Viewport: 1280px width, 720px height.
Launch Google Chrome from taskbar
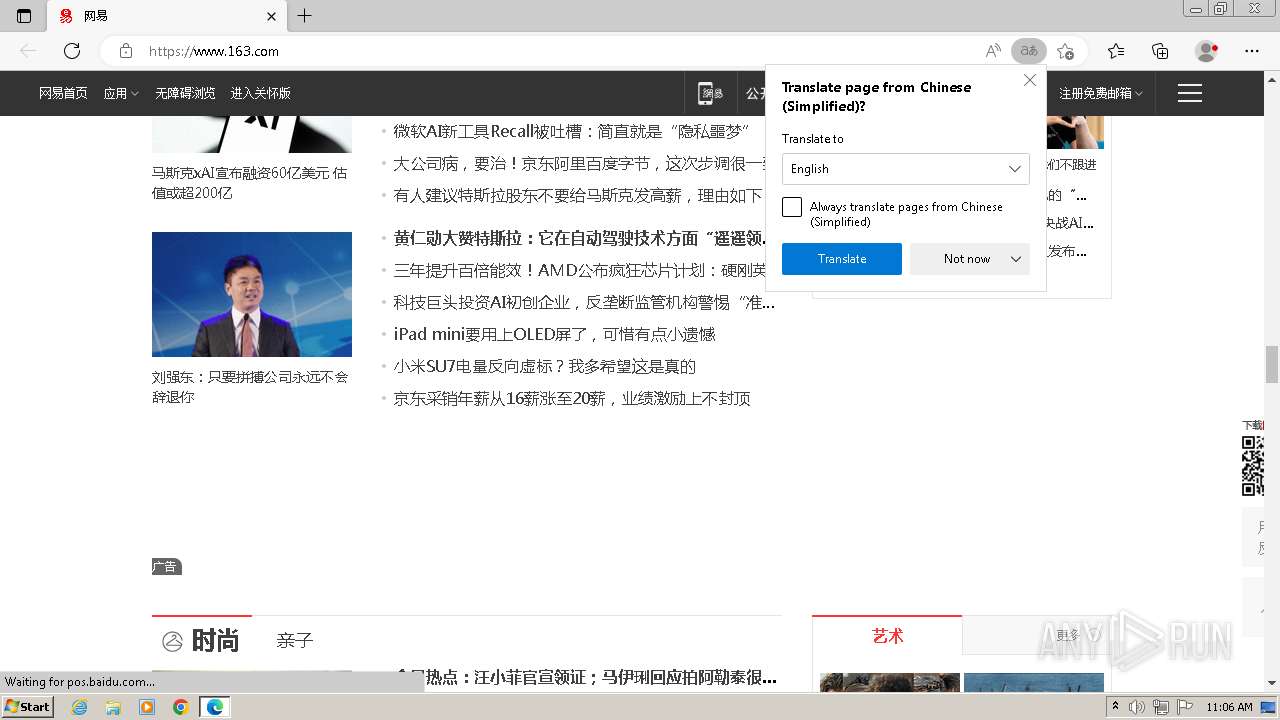pos(181,707)
